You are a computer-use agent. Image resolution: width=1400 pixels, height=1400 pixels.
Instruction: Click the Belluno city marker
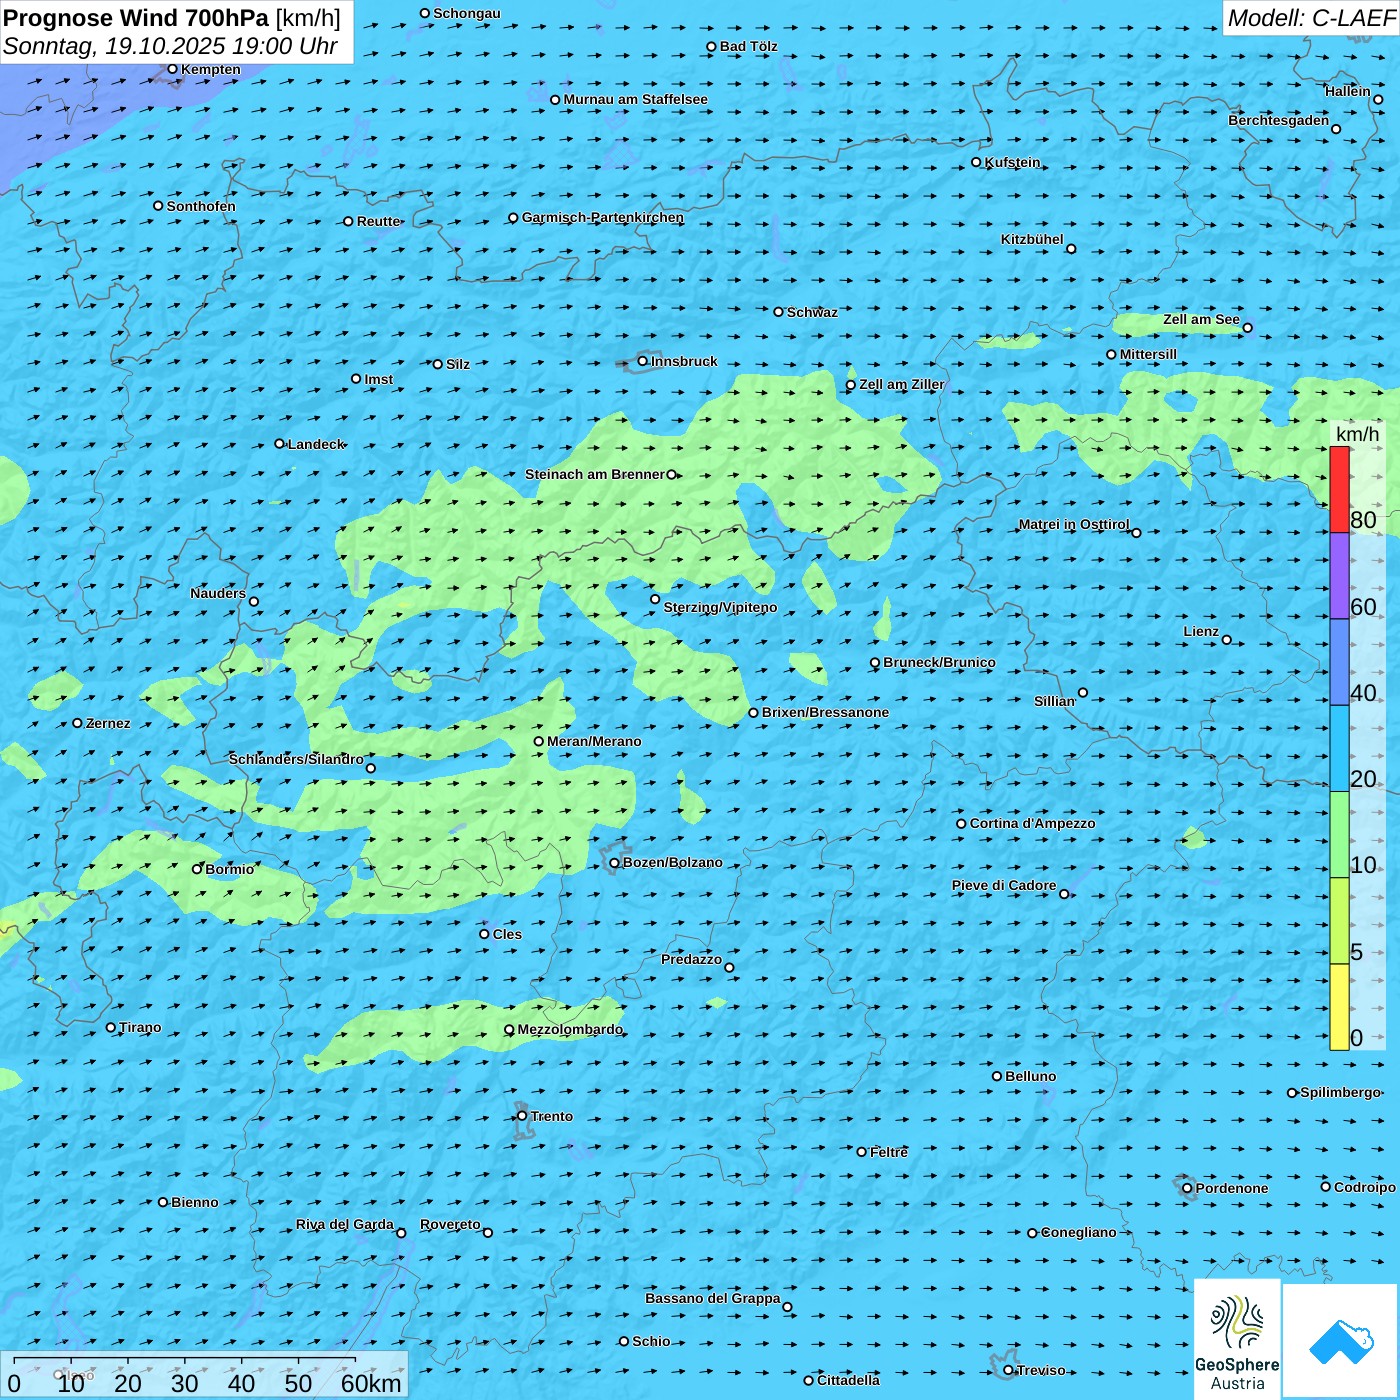(x=997, y=1076)
